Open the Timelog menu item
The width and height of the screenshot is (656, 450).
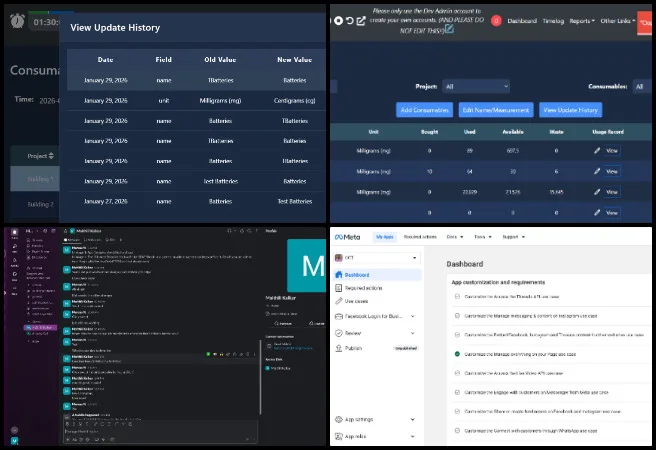(x=553, y=20)
